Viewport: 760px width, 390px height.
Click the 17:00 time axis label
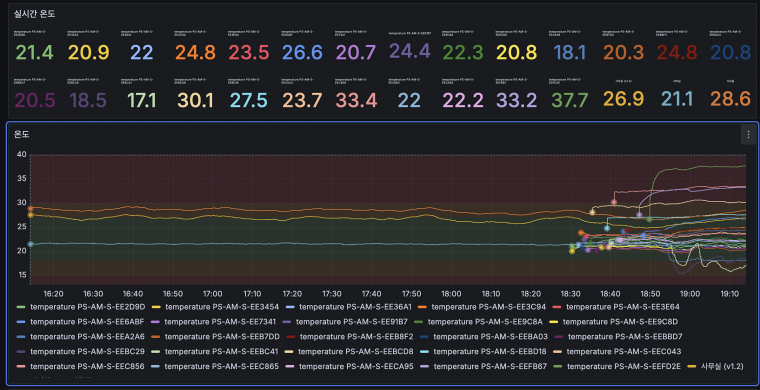click(213, 293)
